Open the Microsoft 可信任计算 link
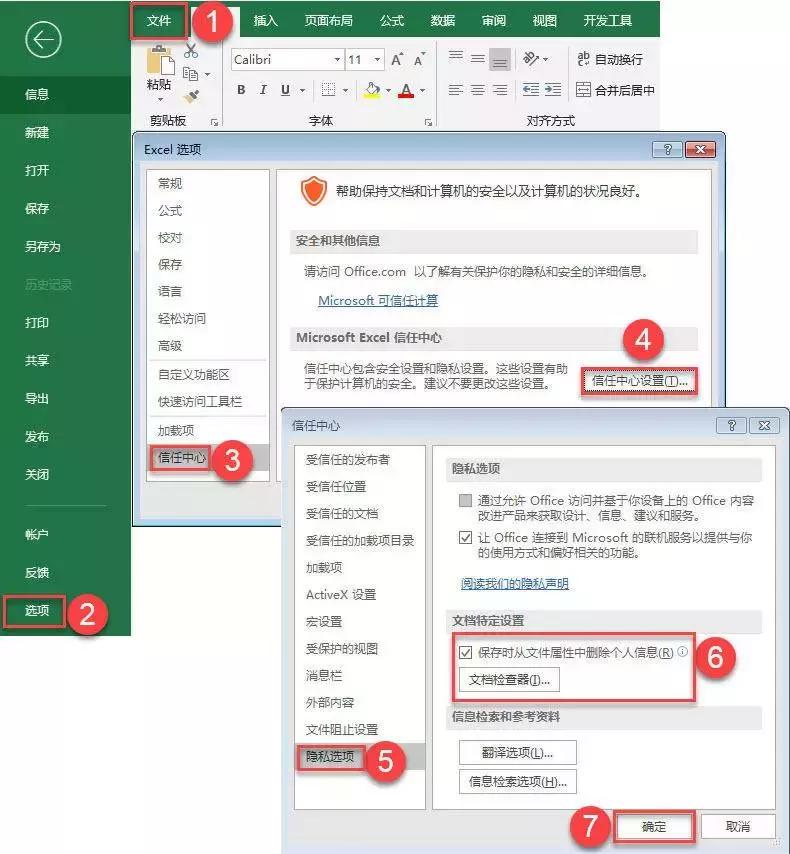Screen dimensions: 790x854 point(378,301)
